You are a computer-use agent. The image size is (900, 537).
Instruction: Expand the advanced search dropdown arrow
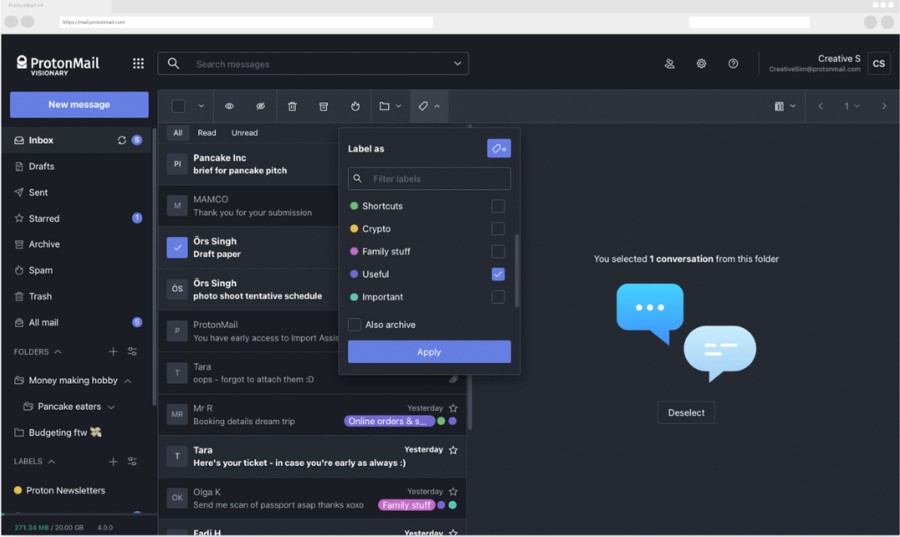point(457,64)
